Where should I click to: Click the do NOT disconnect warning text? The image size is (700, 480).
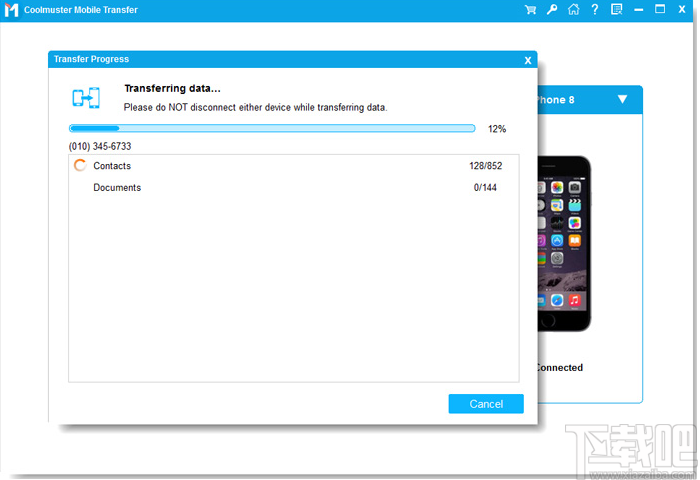[x=255, y=108]
